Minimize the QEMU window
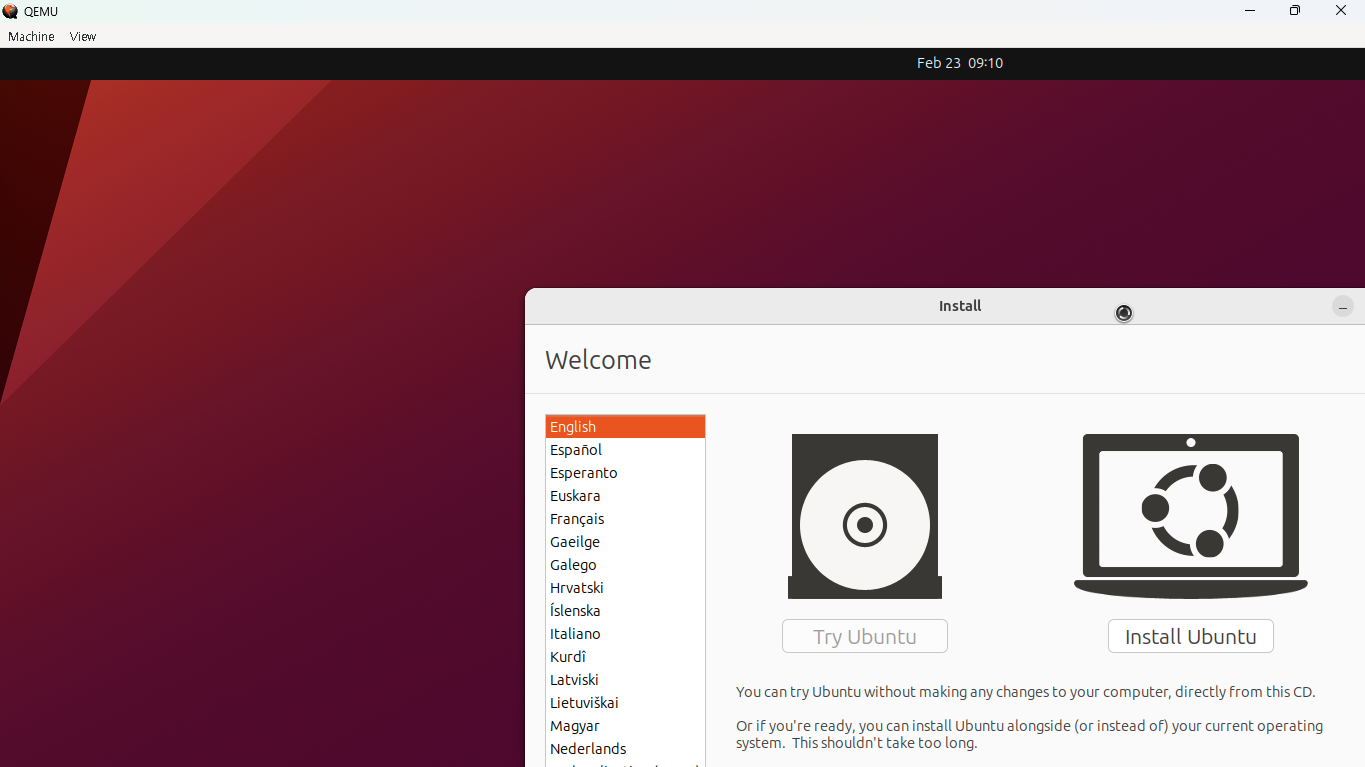The width and height of the screenshot is (1365, 767). pyautogui.click(x=1250, y=11)
